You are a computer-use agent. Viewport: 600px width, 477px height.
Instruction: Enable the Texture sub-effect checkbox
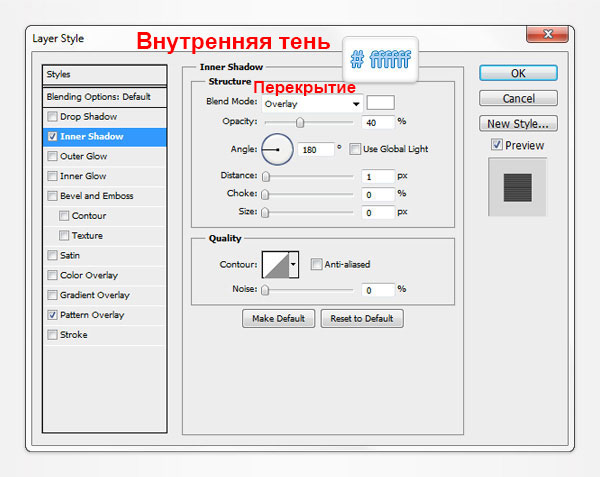(64, 235)
